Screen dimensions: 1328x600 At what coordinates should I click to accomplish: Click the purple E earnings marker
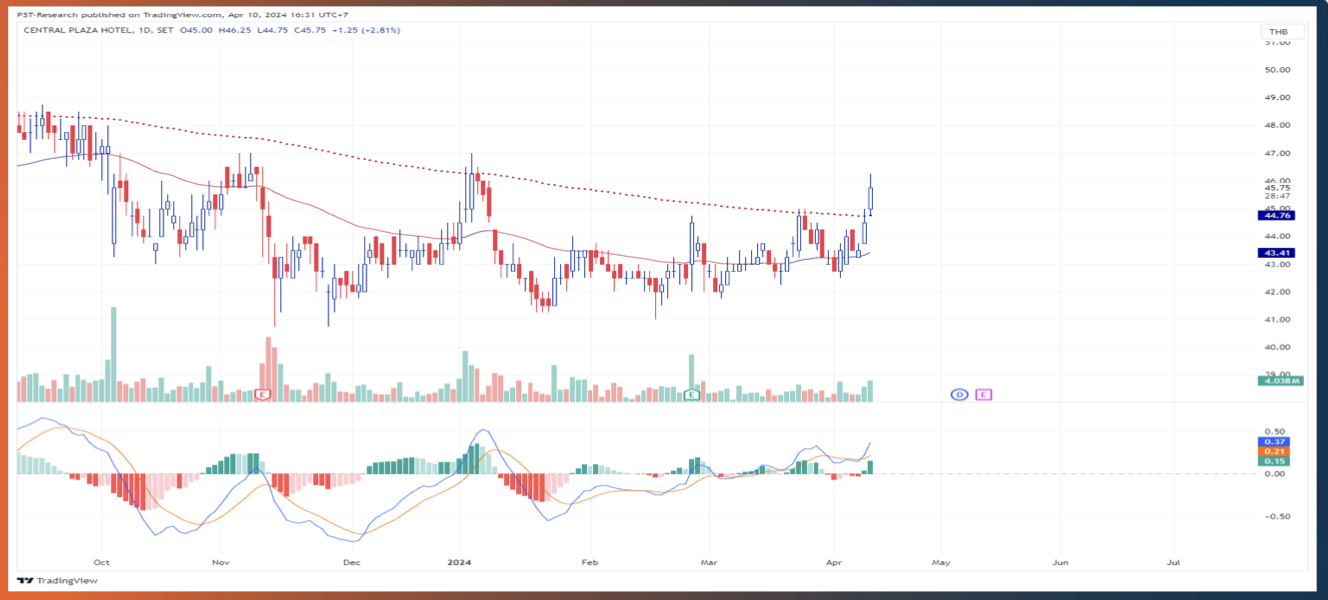coord(984,395)
